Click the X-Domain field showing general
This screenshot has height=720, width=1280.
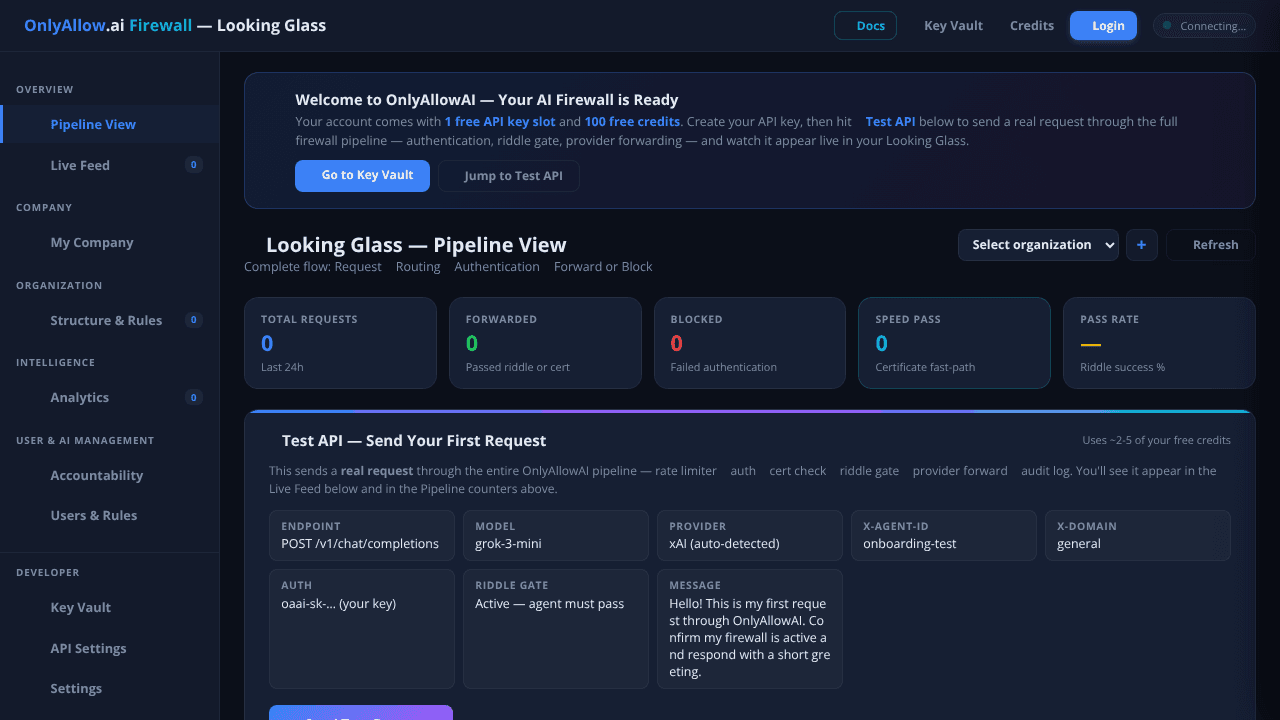pos(1138,535)
